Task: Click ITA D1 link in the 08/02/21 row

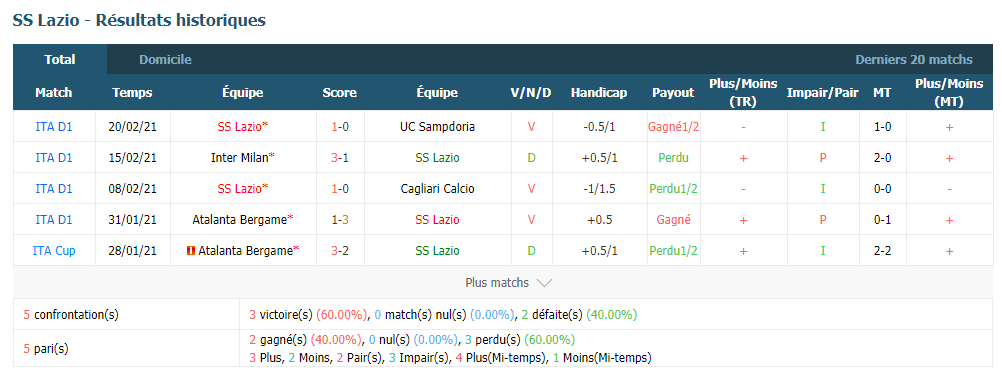Action: pos(54,189)
